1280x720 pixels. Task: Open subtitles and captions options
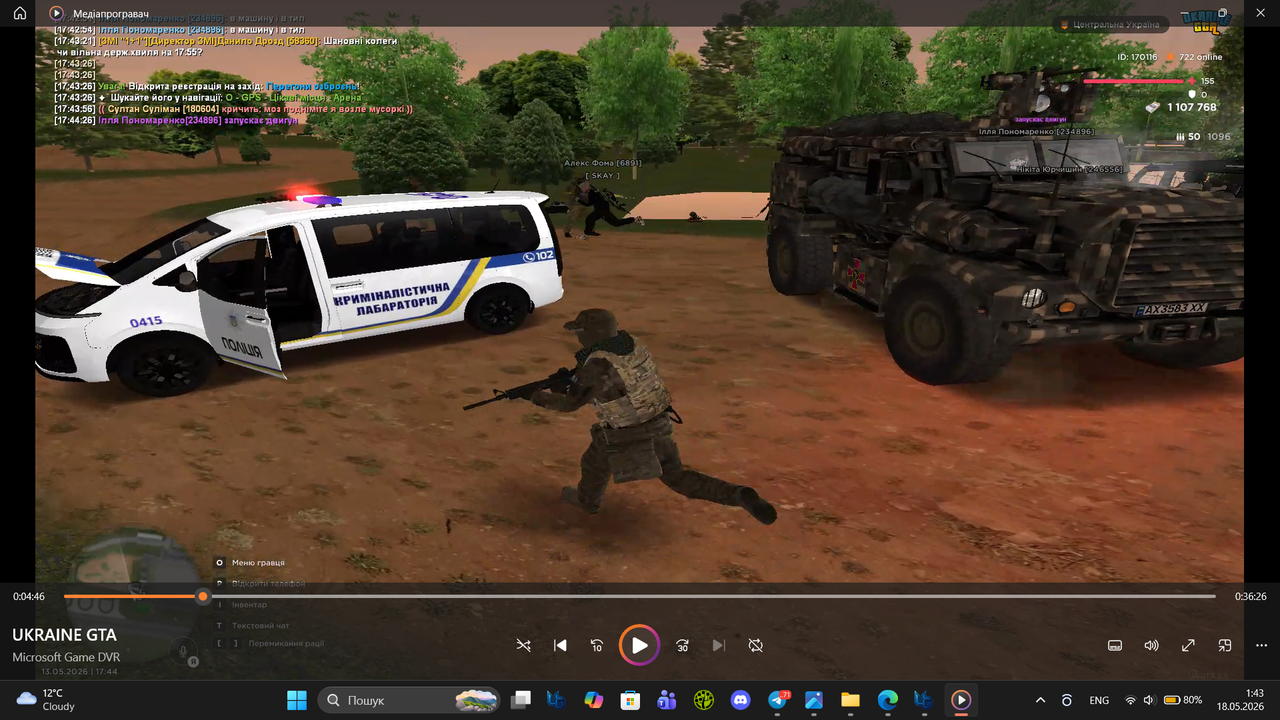[x=1115, y=646]
